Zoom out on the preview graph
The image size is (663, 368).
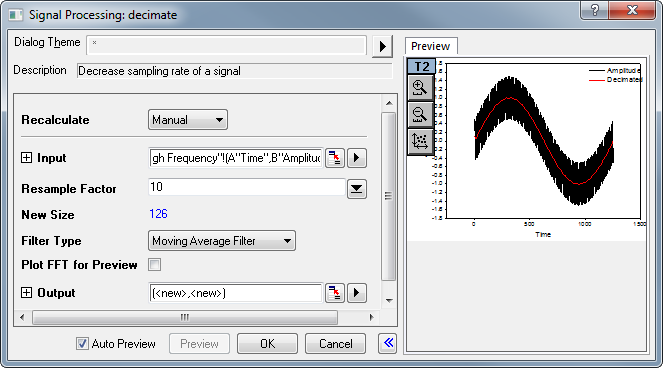tap(420, 115)
